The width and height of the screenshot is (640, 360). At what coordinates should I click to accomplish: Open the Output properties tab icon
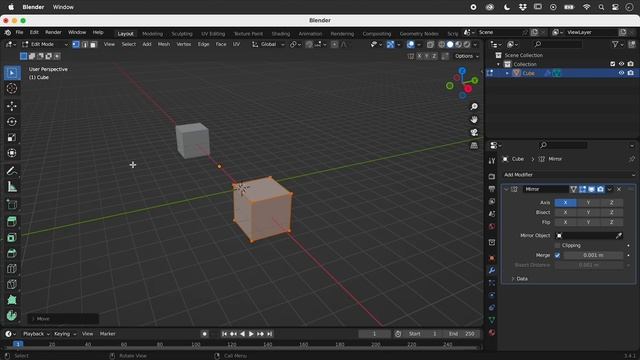(492, 189)
